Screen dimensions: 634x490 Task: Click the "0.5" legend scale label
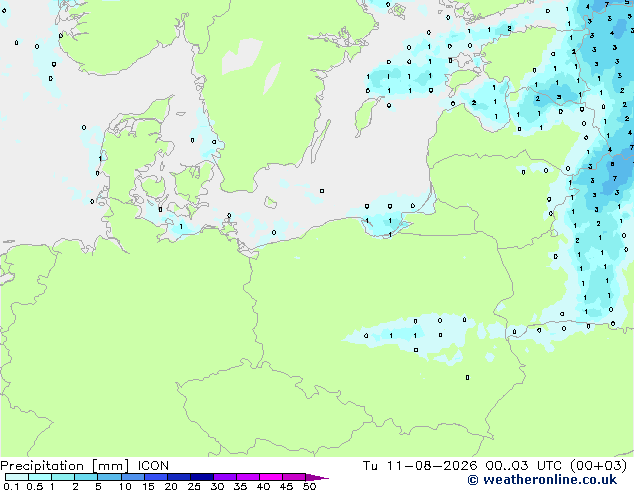click(x=35, y=486)
